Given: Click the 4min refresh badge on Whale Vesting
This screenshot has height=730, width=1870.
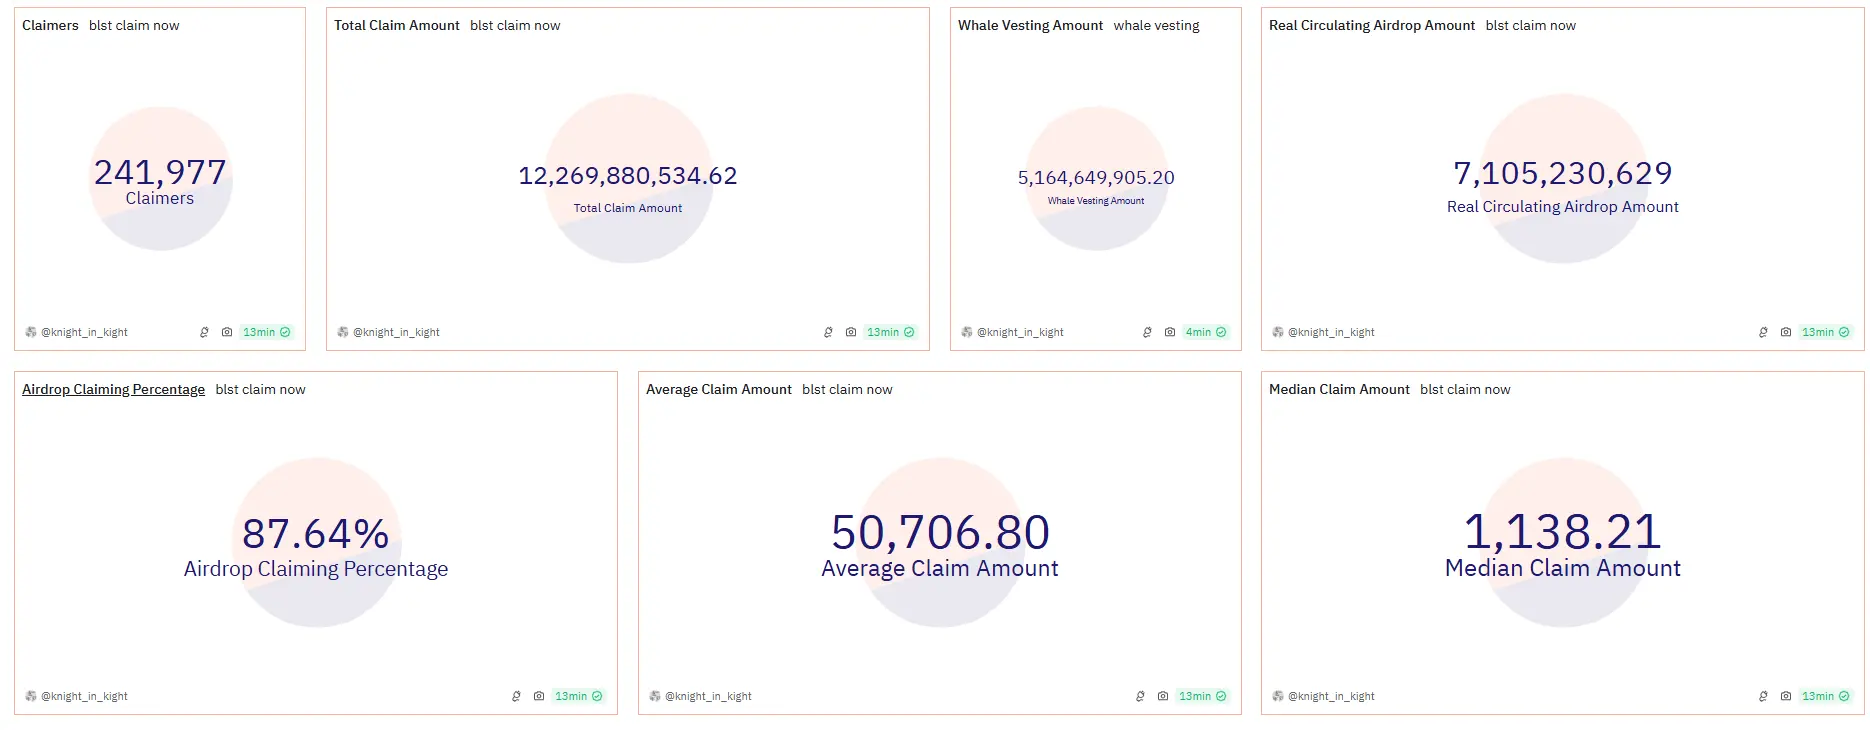Looking at the screenshot, I should coord(1206,332).
